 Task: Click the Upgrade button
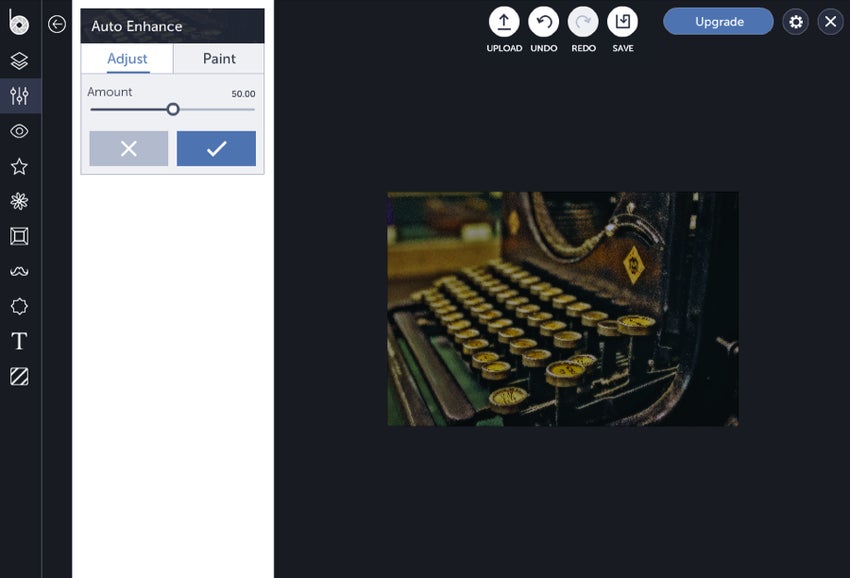click(718, 22)
